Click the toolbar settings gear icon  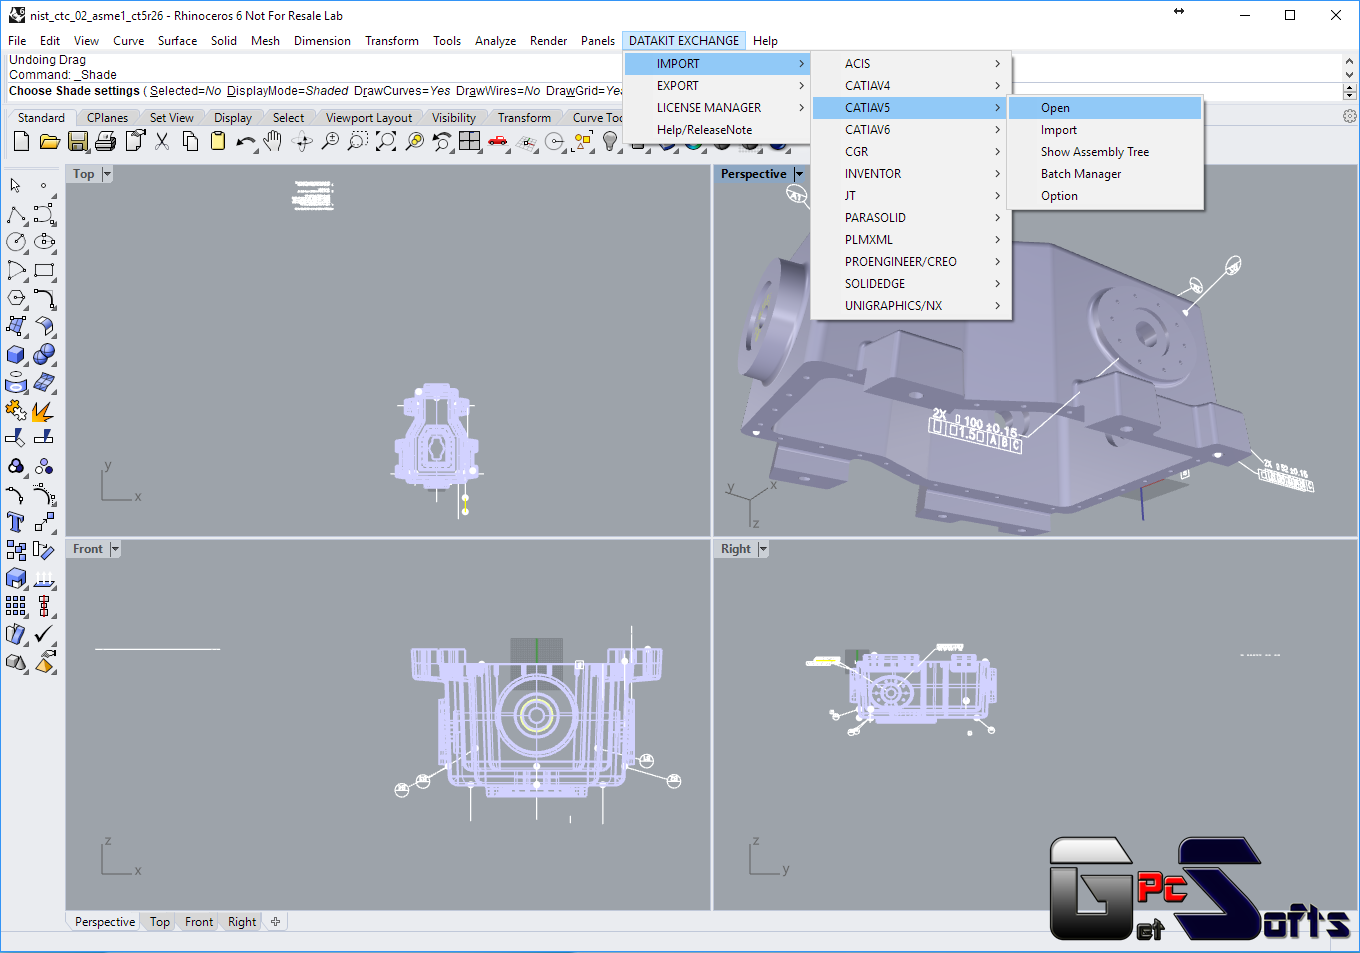[1349, 117]
